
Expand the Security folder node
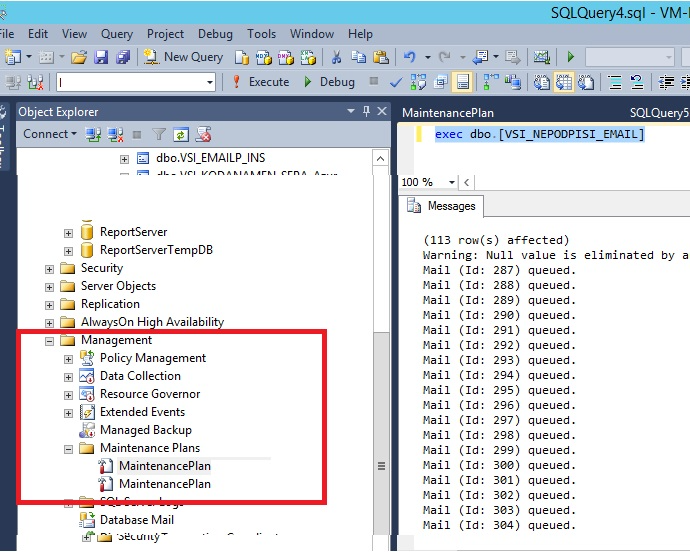pyautogui.click(x=49, y=269)
